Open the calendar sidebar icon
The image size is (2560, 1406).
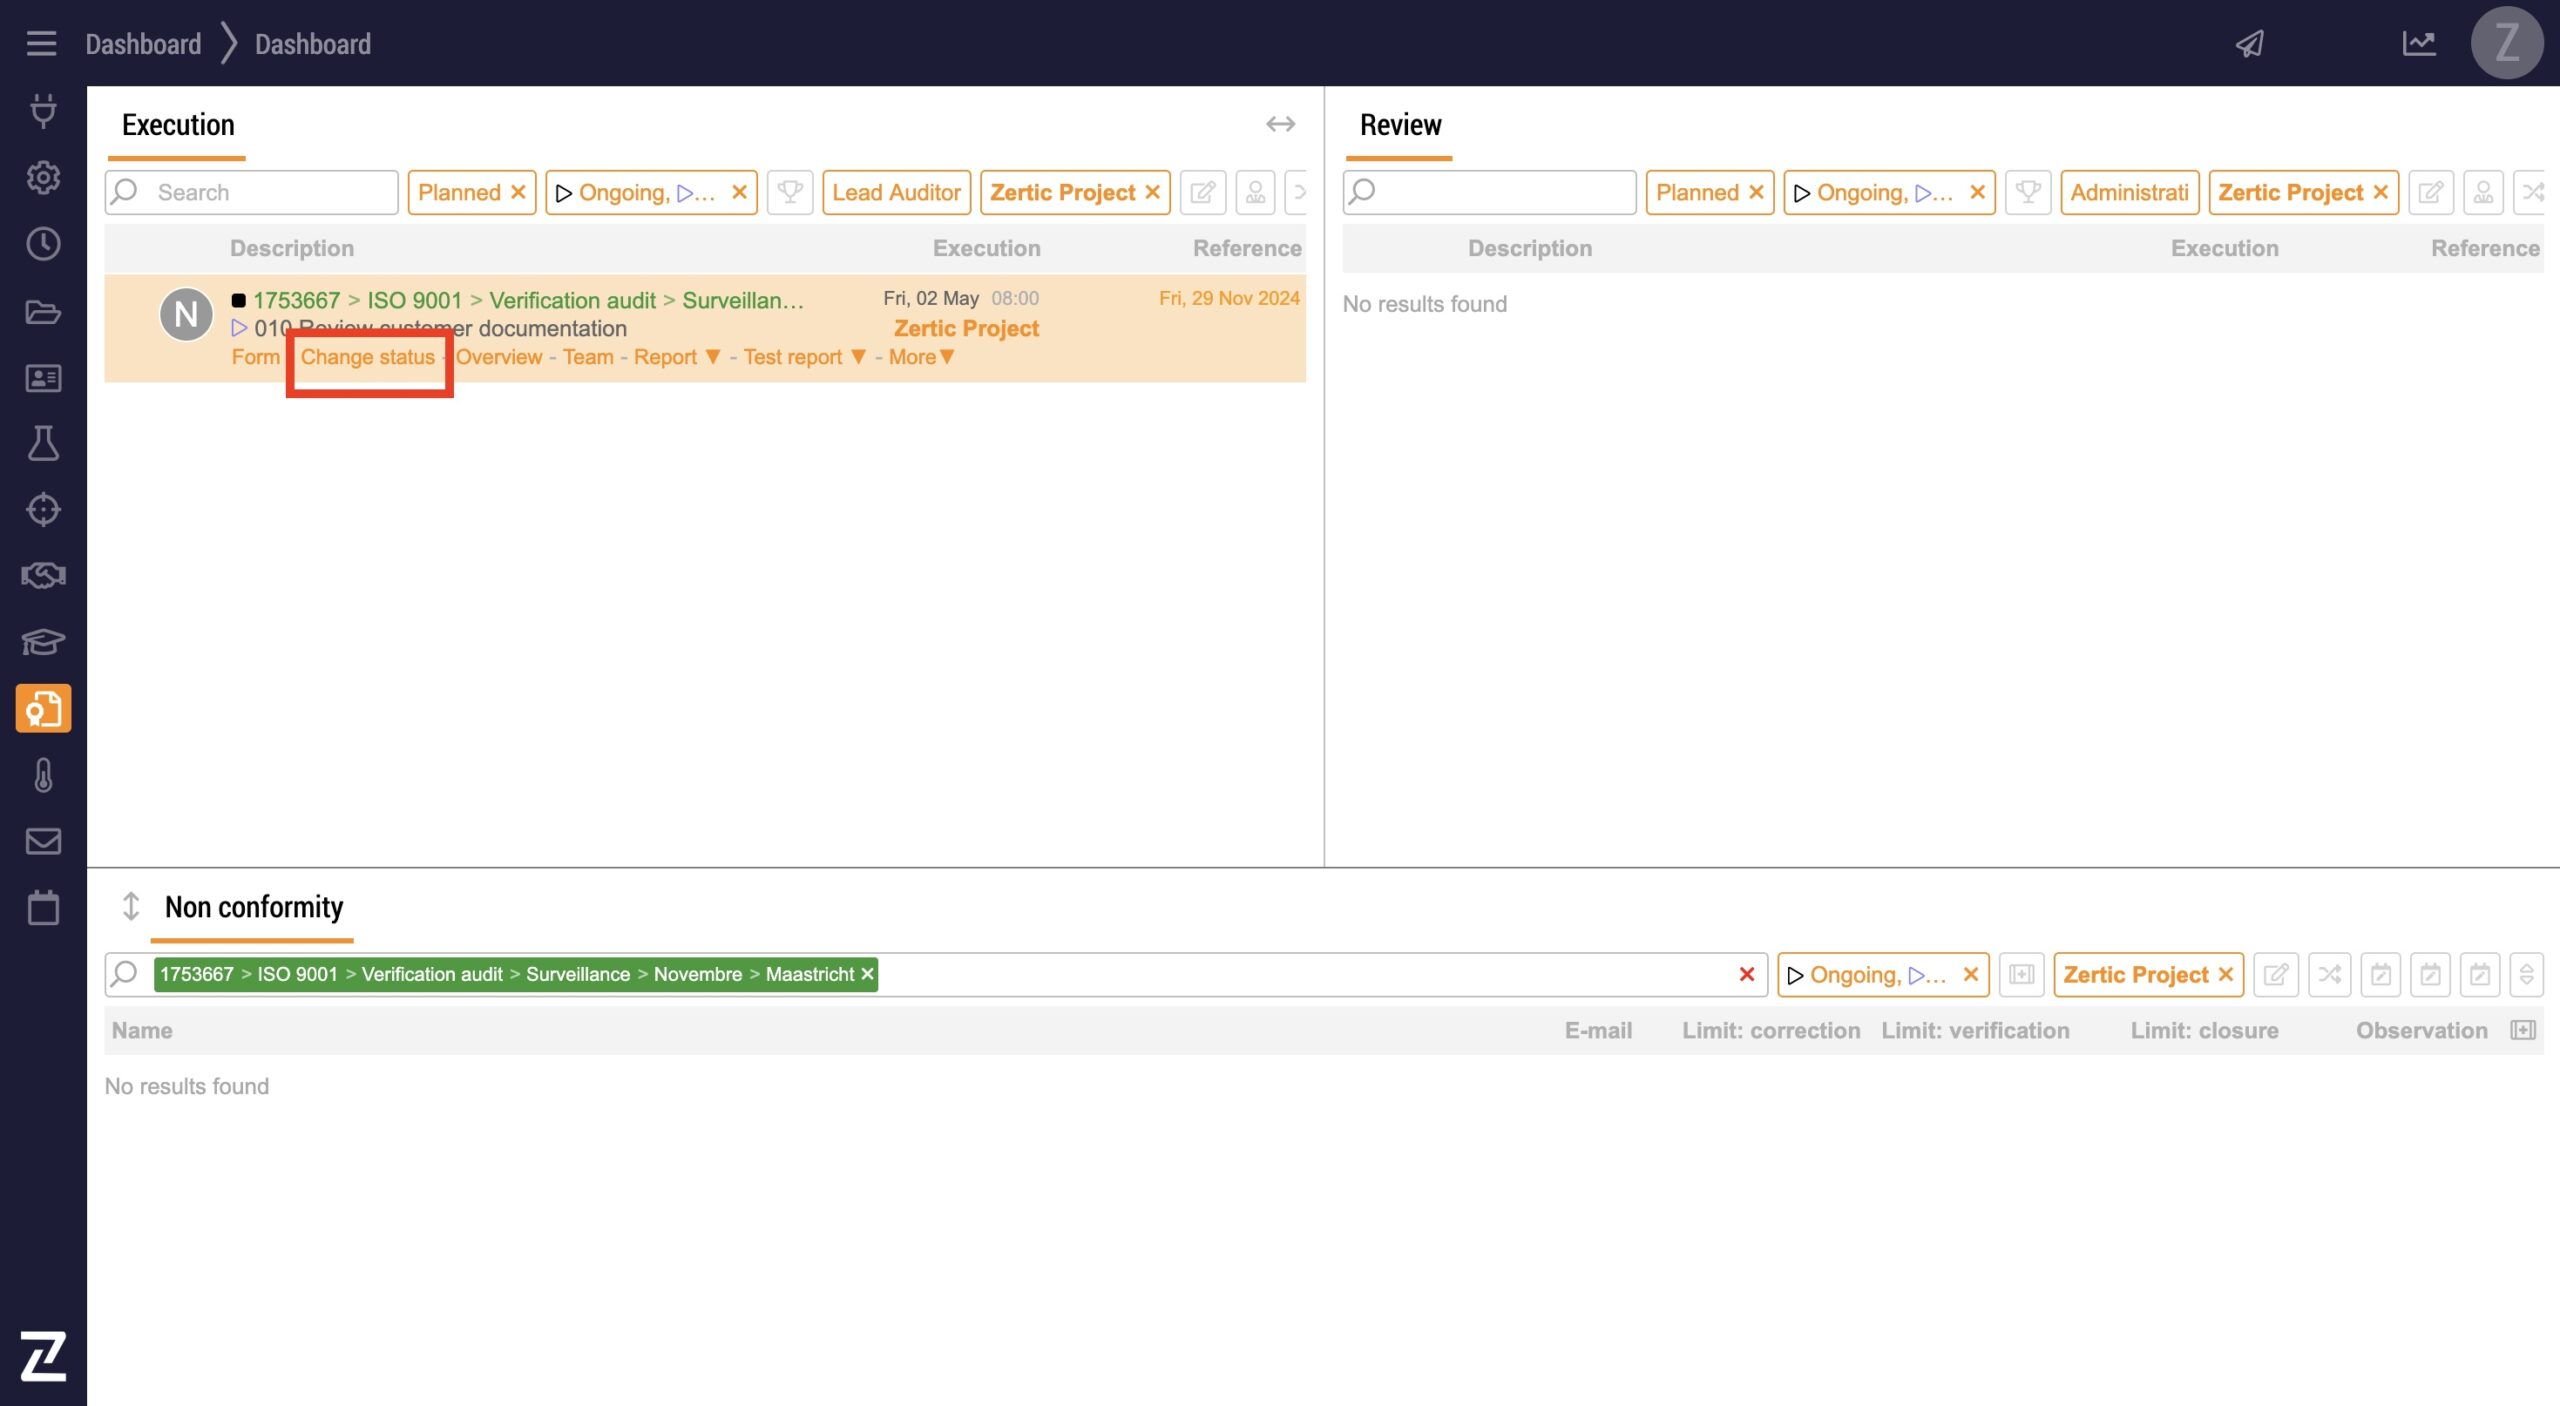click(x=43, y=908)
